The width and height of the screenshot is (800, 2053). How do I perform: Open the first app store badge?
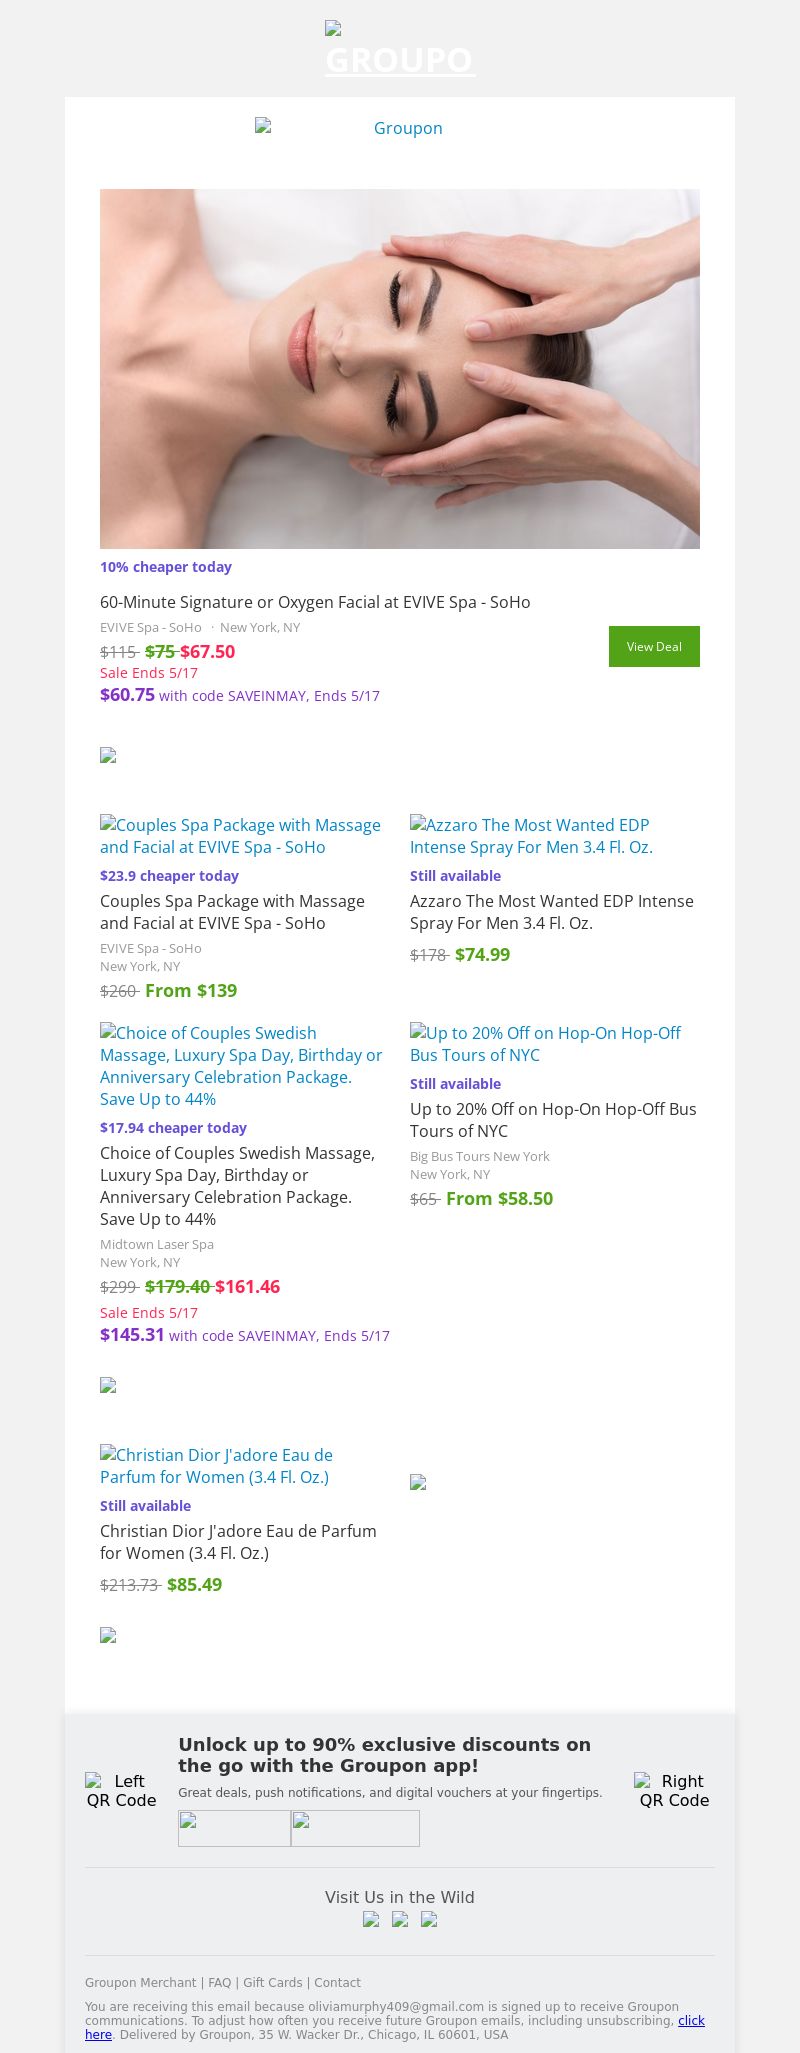234,1828
